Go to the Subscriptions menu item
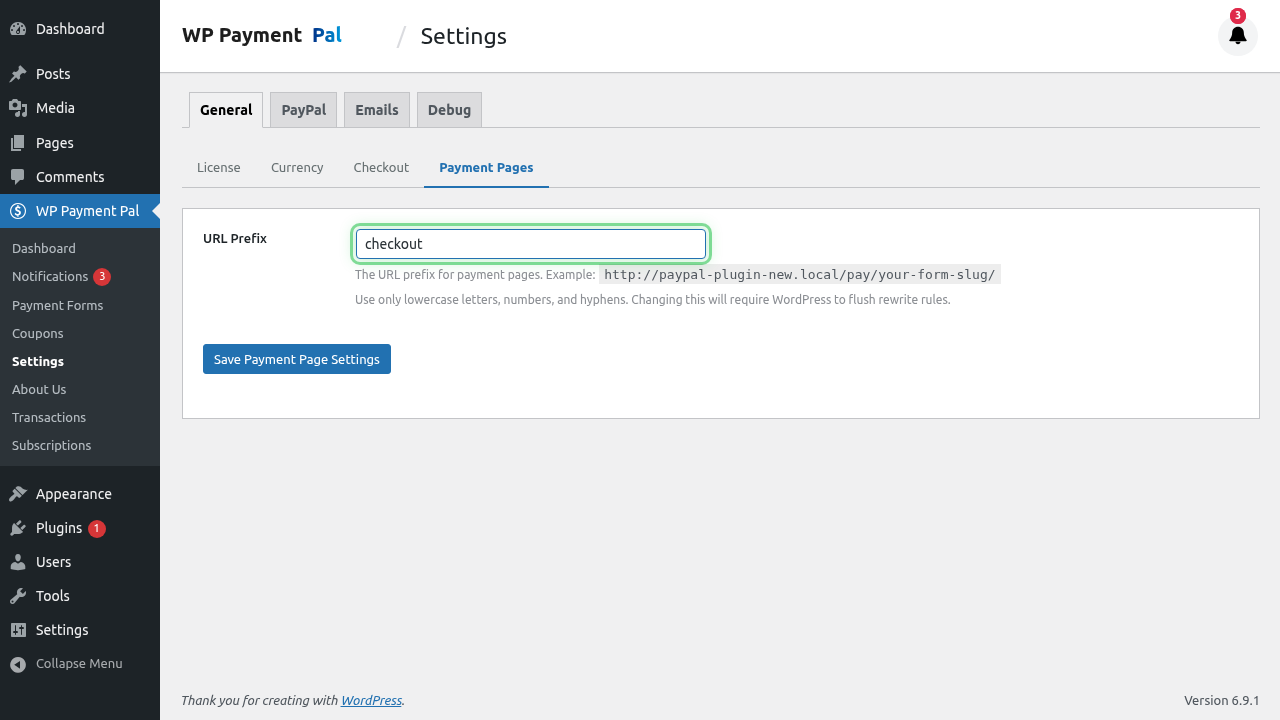Image resolution: width=1280 pixels, height=720 pixels. pos(51,445)
